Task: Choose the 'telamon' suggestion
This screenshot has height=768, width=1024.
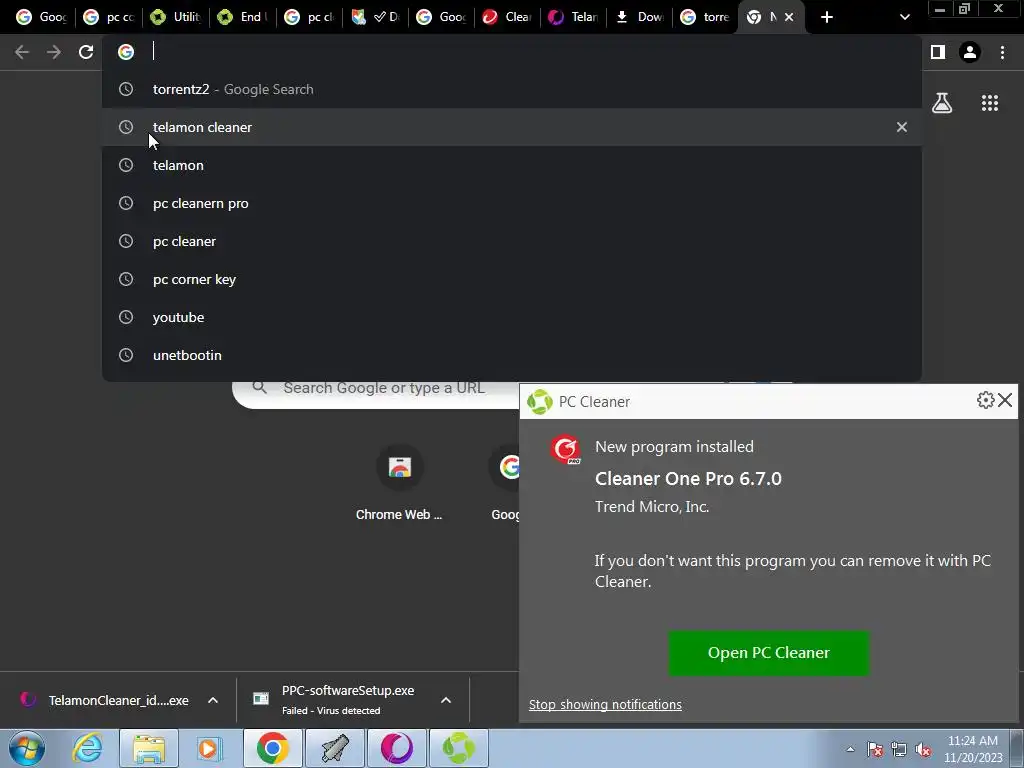Action: (x=511, y=165)
